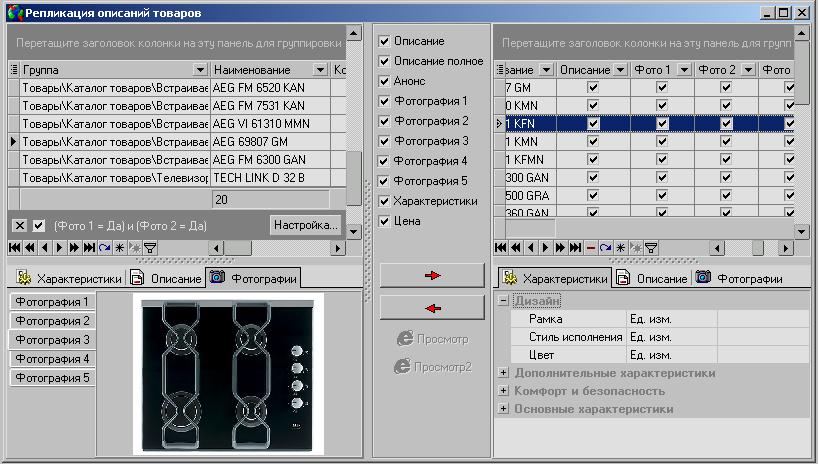Open the Фото 2 column filter dropdown
This screenshot has height=464, width=818.
(x=748, y=69)
